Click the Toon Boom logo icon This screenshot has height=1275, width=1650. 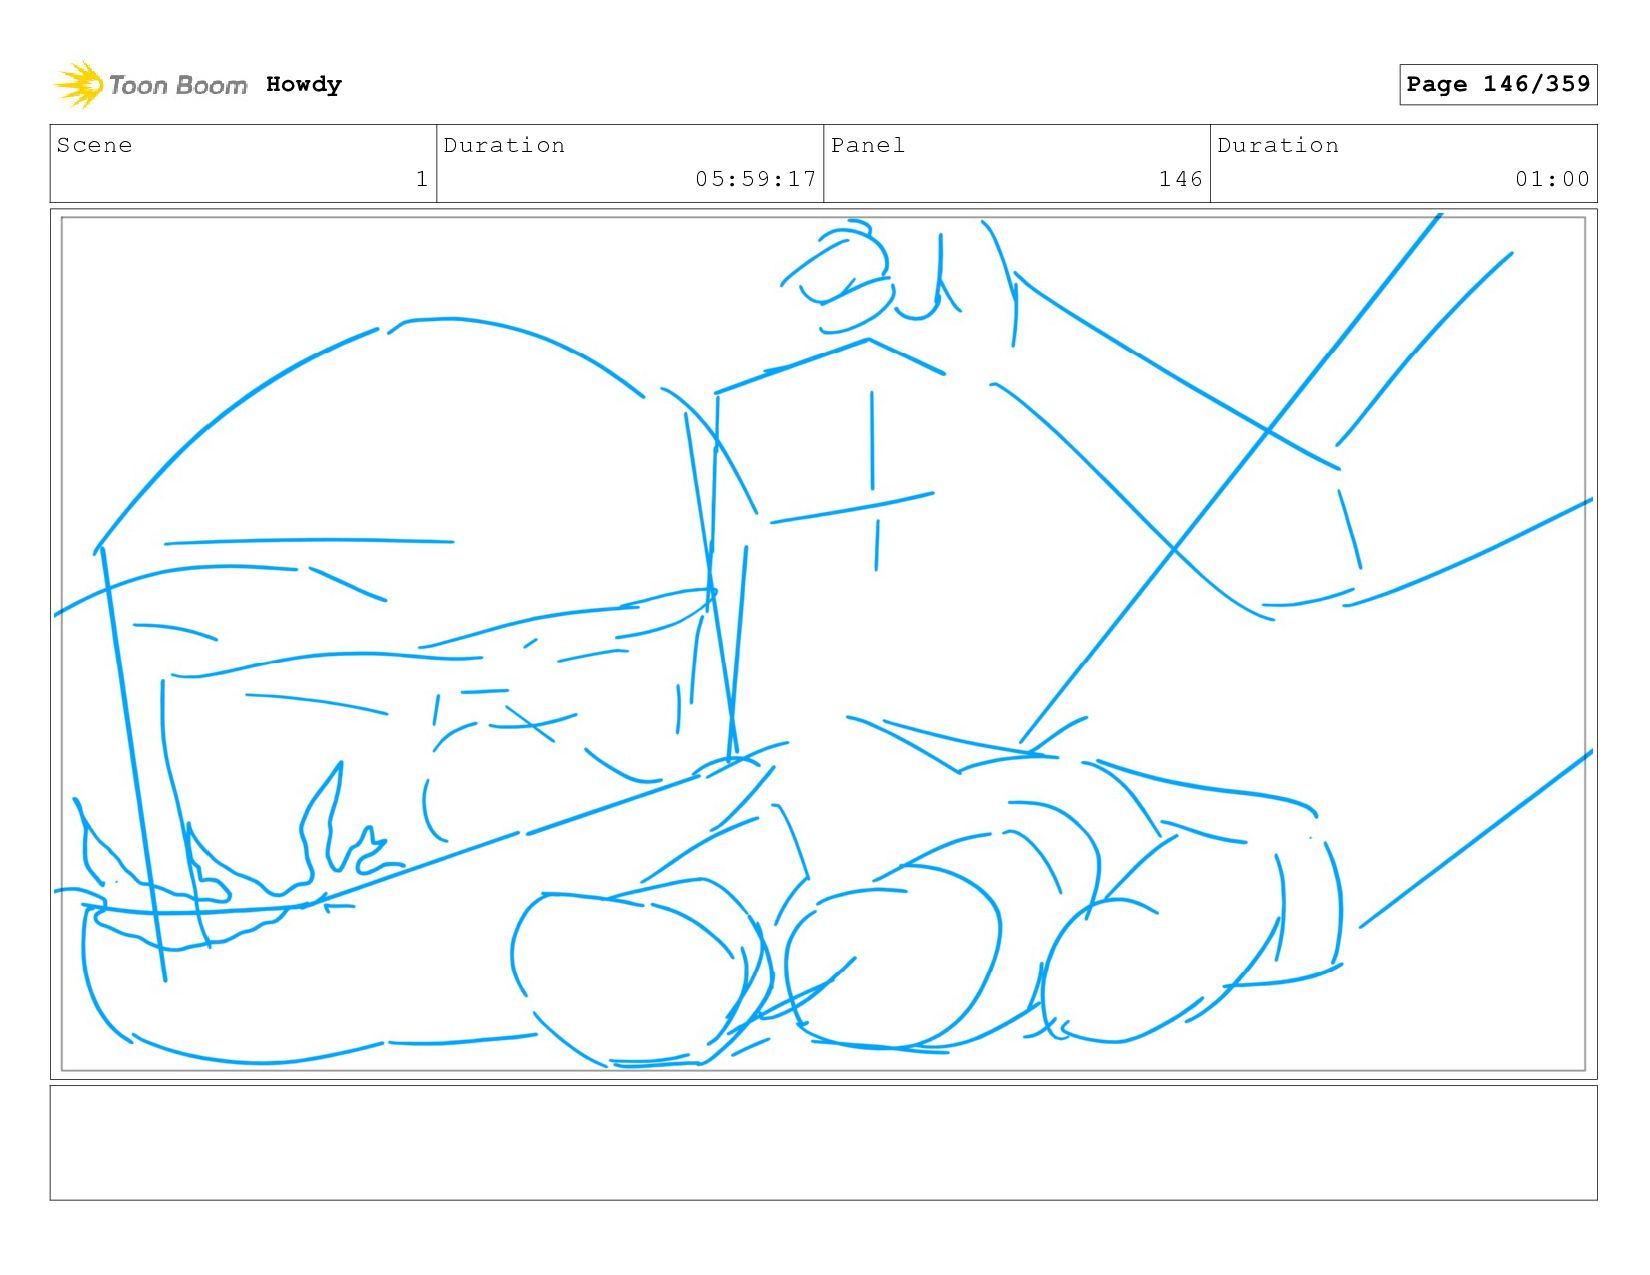[x=79, y=85]
